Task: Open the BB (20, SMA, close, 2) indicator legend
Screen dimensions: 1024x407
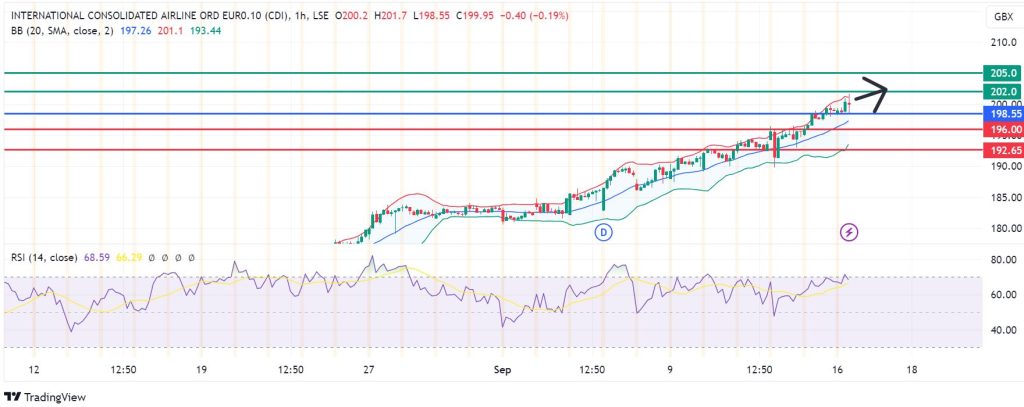Action: click(x=61, y=30)
